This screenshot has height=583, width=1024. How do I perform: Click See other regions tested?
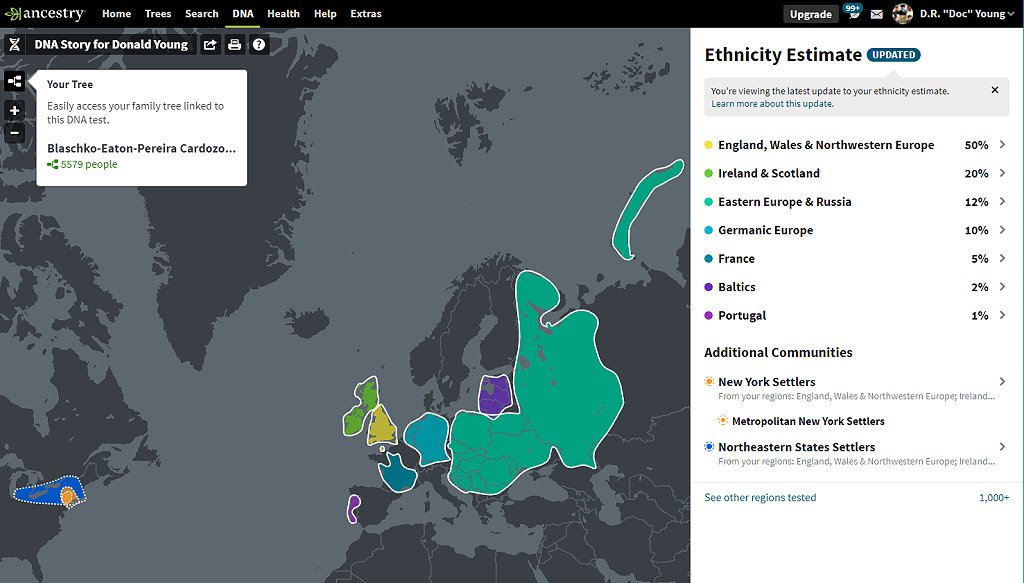click(x=760, y=497)
